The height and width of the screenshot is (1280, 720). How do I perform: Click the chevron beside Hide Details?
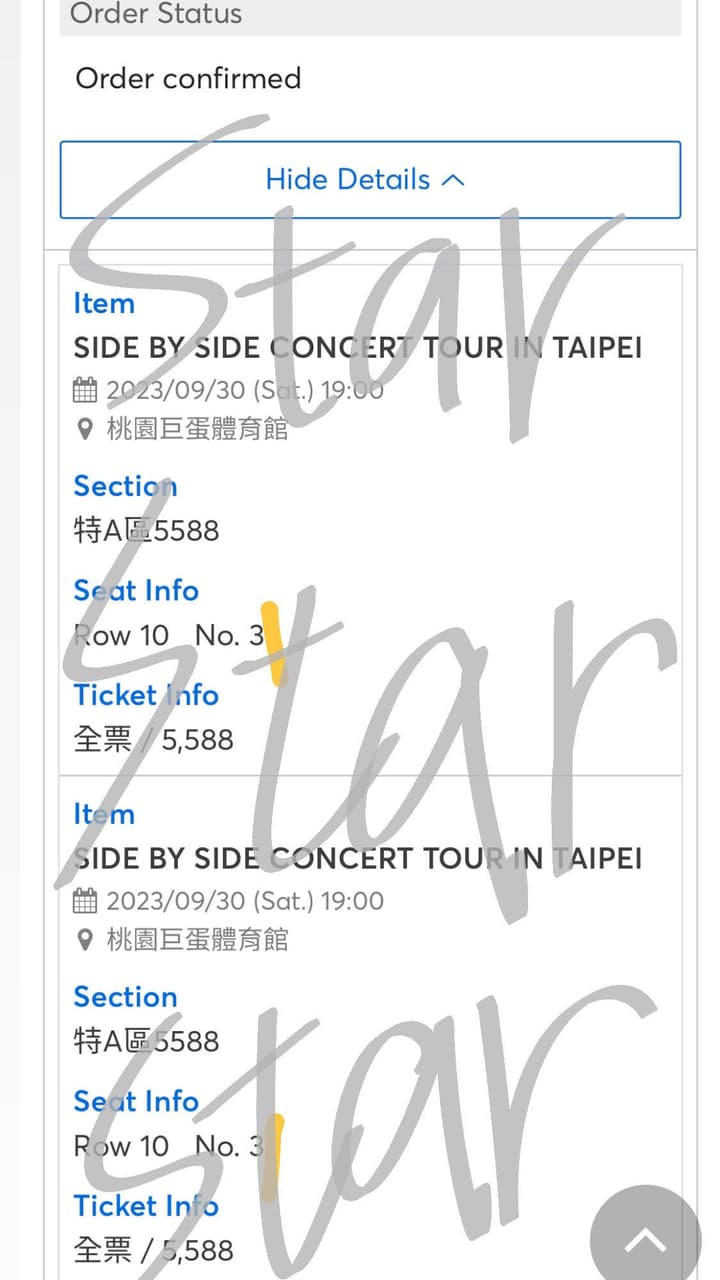[453, 181]
